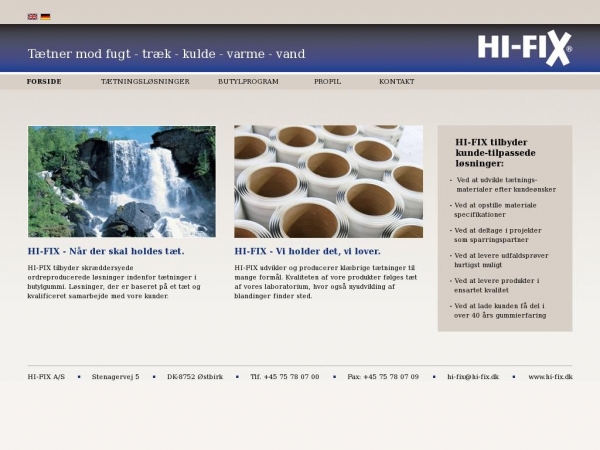Click sidebar heading 'HI-FIX tilbyder kunde-tilpassede løsninger:'

pyautogui.click(x=495, y=153)
